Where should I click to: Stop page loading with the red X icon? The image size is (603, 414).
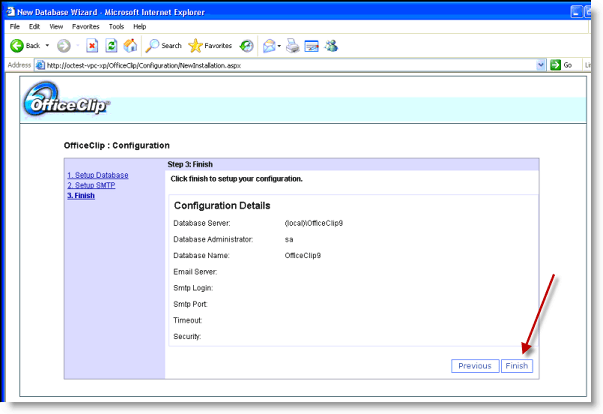(92, 46)
